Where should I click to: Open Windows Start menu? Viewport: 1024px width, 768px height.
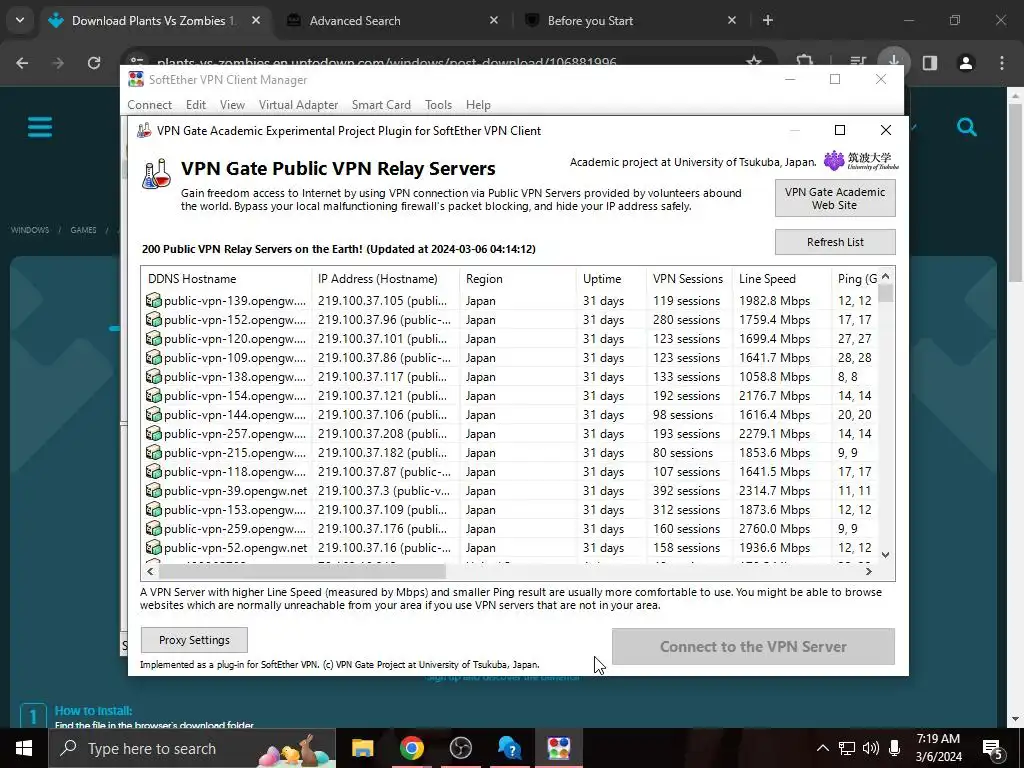24,748
